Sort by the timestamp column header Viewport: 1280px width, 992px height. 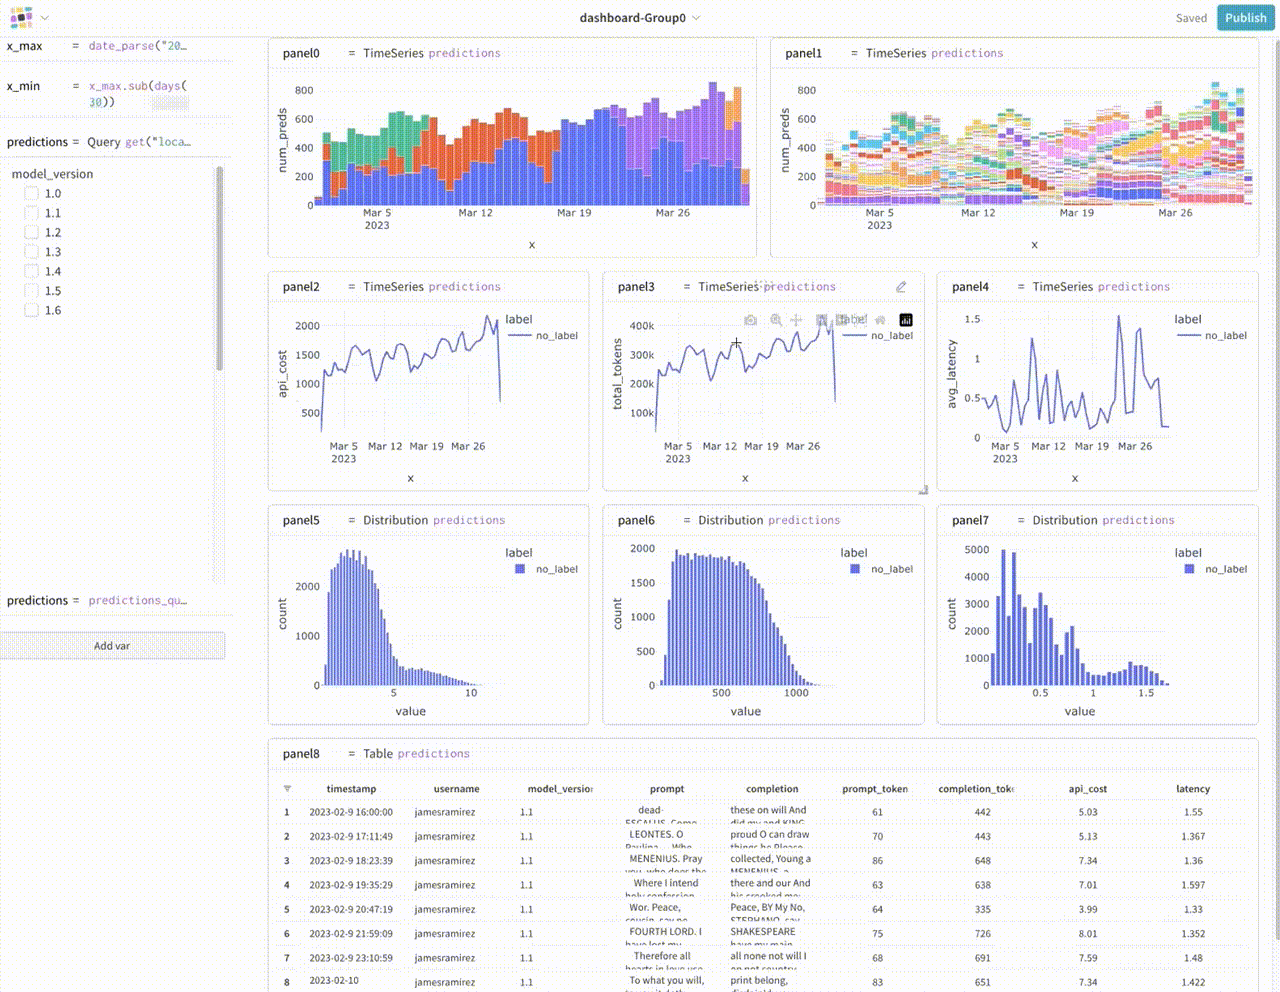(351, 789)
